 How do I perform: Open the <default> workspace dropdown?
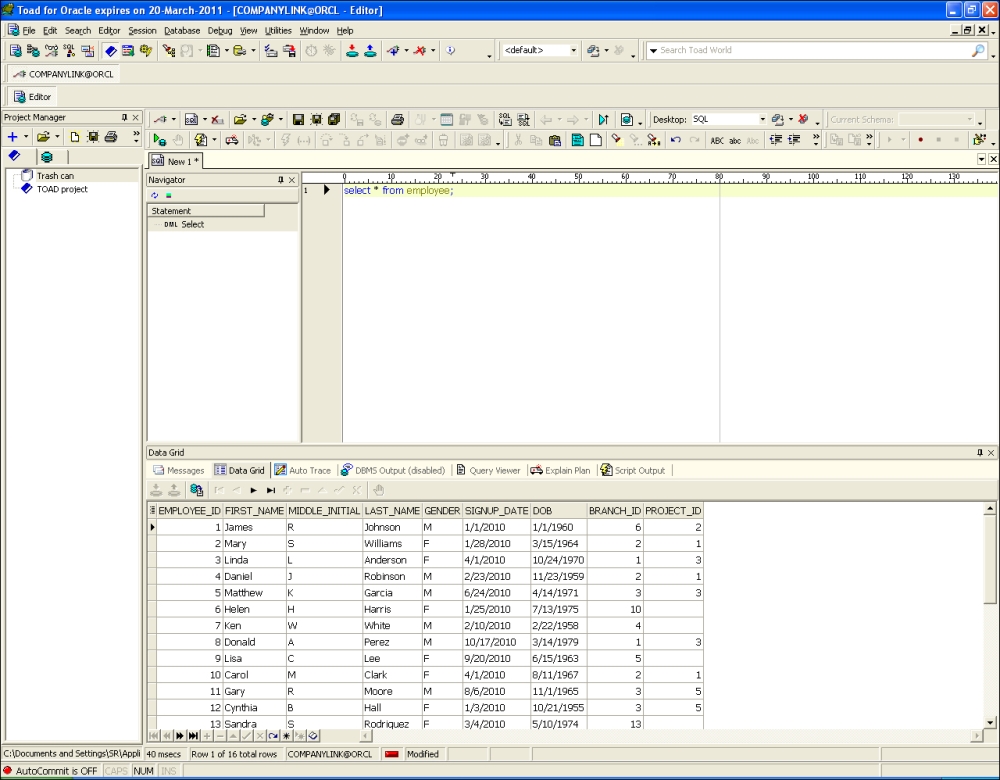point(573,50)
